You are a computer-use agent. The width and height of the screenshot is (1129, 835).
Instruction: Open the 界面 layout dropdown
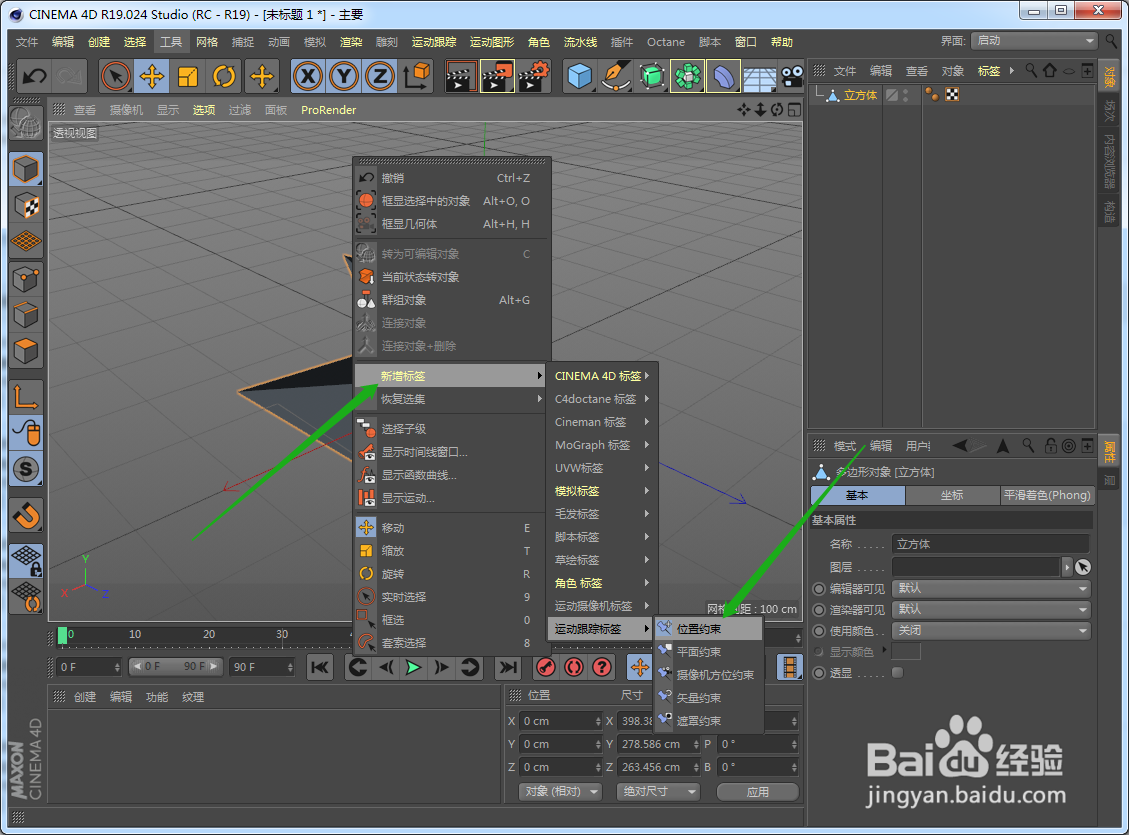(x=1033, y=41)
